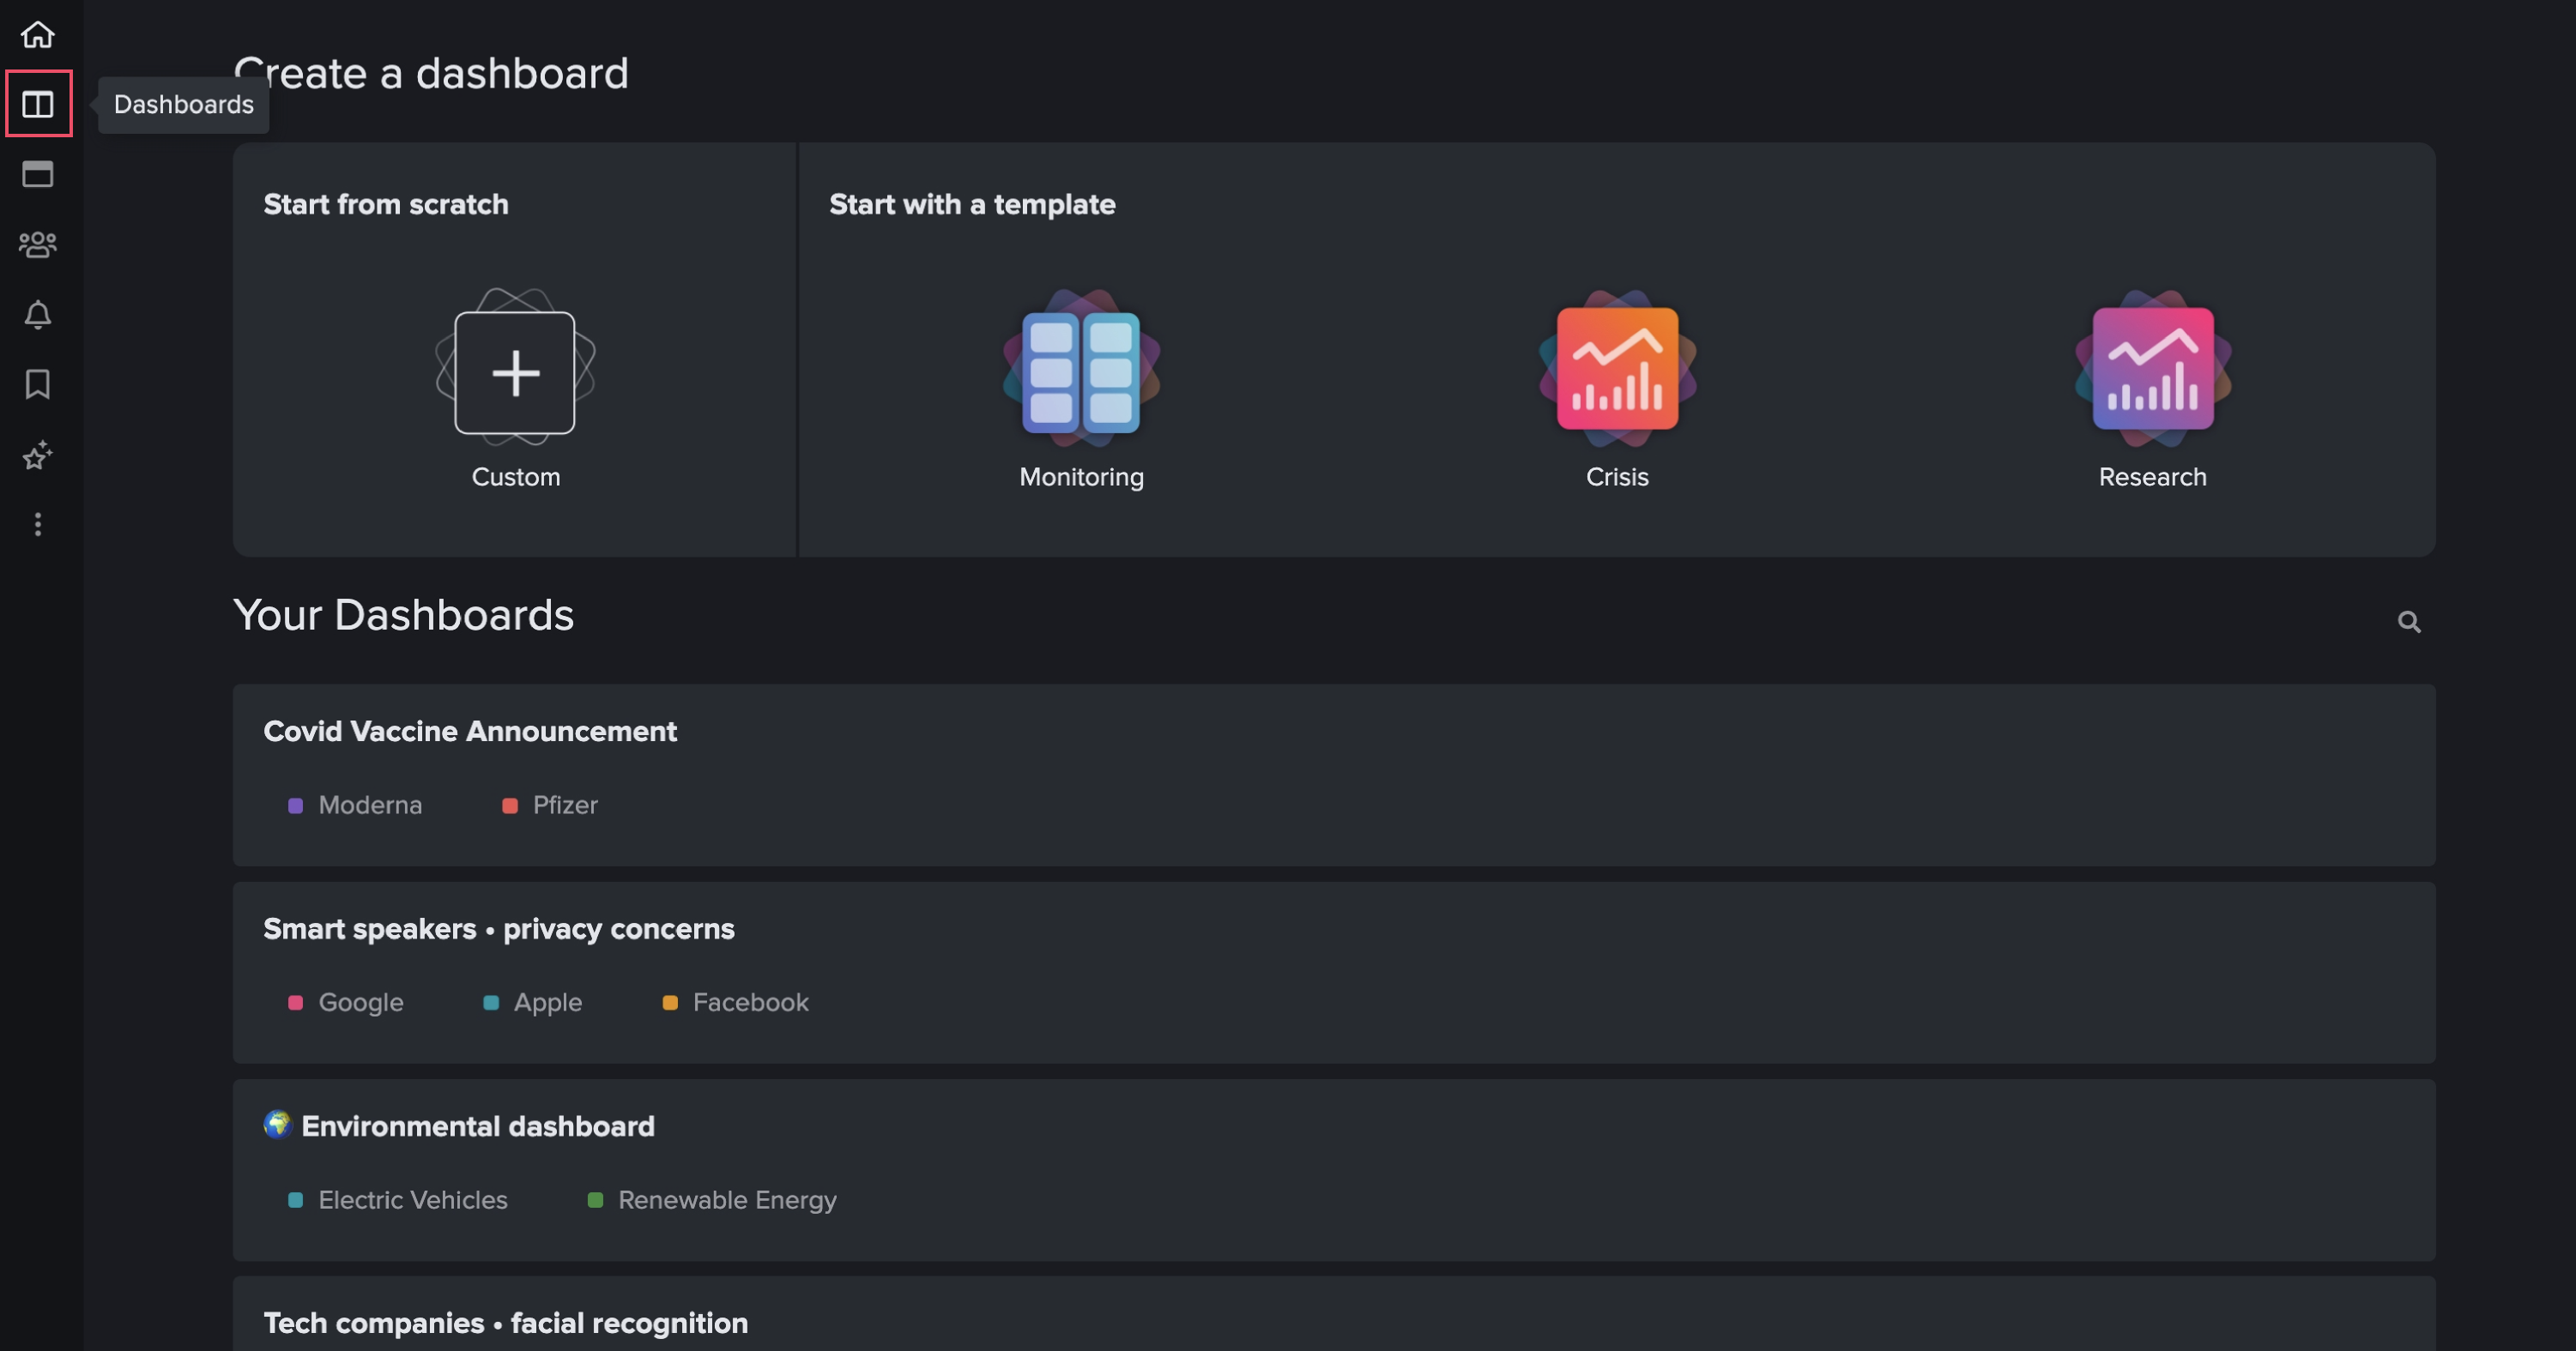
Task: Select the Apple topic text
Action: coord(548,1003)
